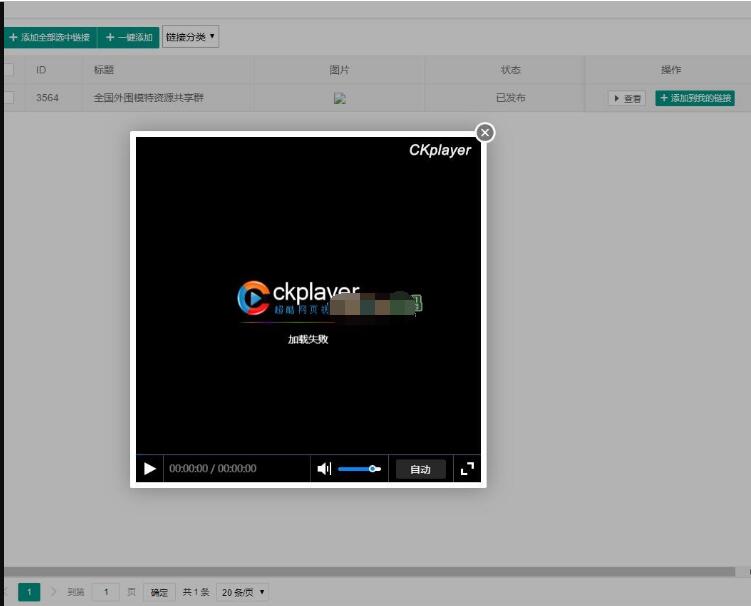Select the title 全国外围模特资源共享群
751x606 pixels.
coord(148,98)
